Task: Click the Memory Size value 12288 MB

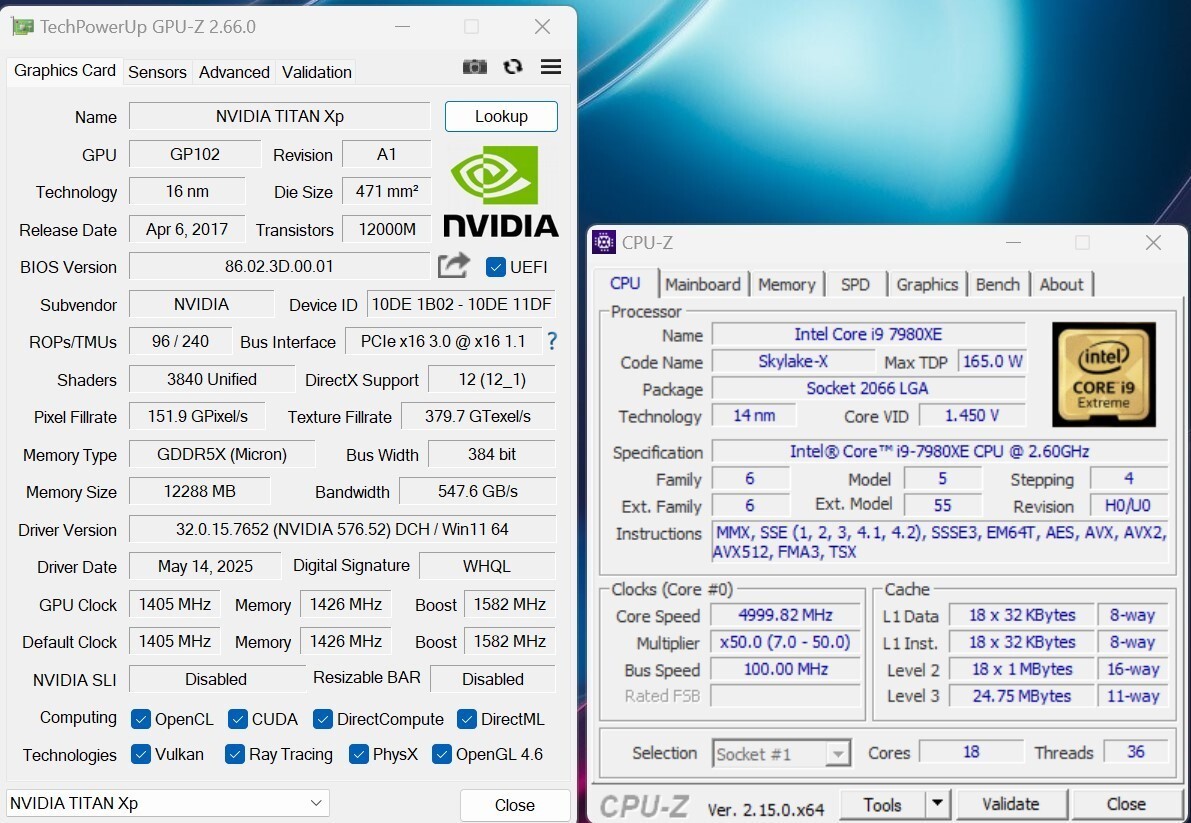Action: [200, 491]
